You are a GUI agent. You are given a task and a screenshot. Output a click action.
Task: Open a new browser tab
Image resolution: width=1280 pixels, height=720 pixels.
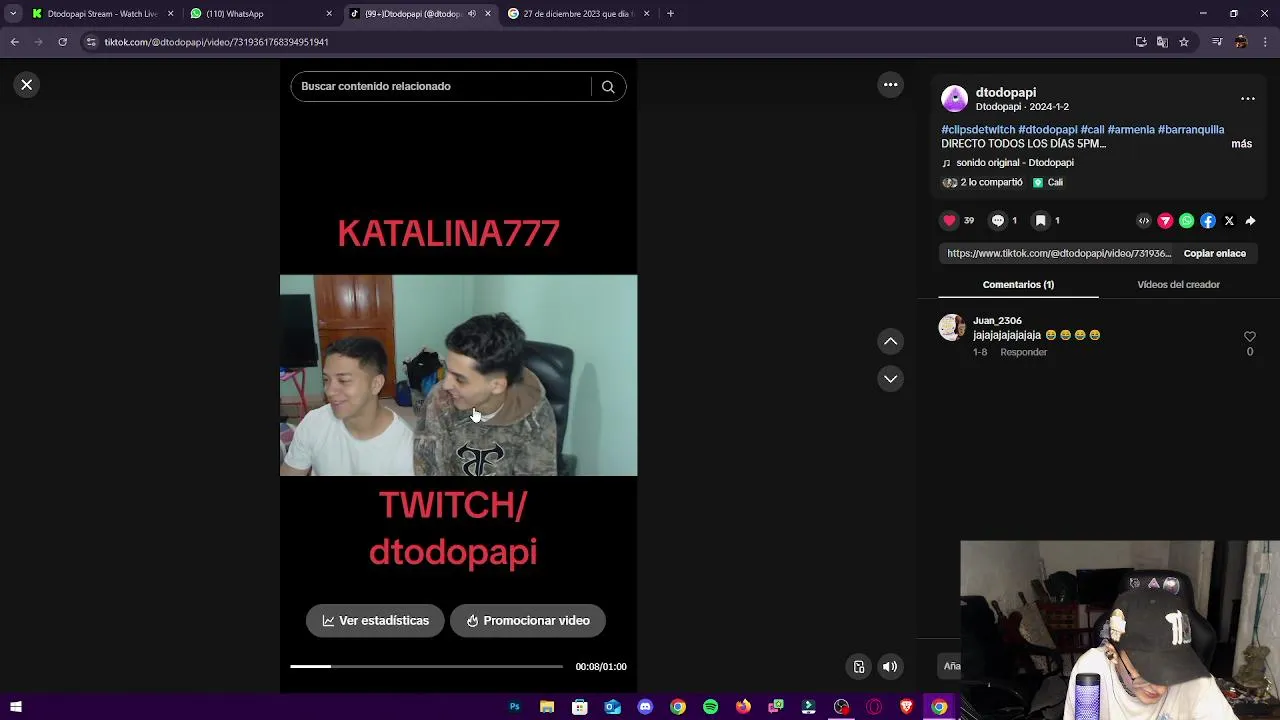670,14
